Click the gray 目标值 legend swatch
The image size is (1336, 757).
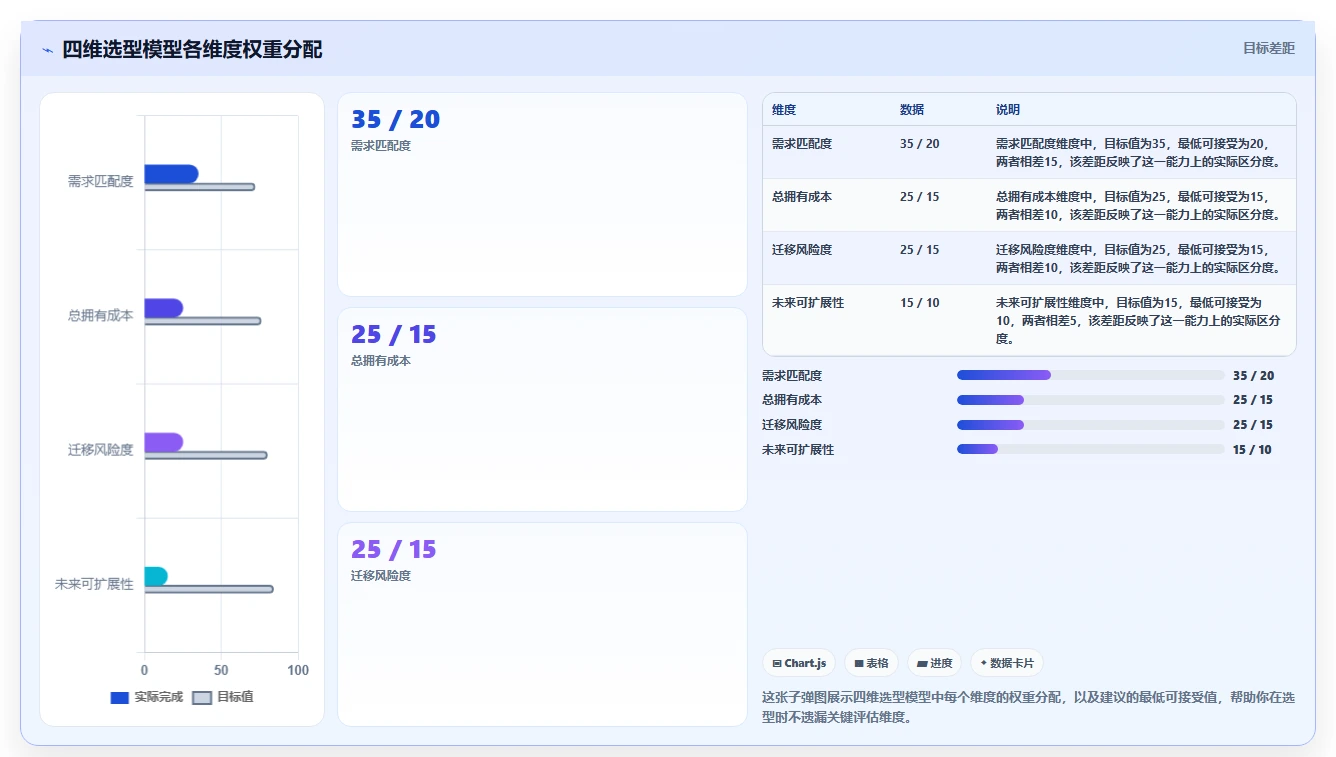(202, 697)
